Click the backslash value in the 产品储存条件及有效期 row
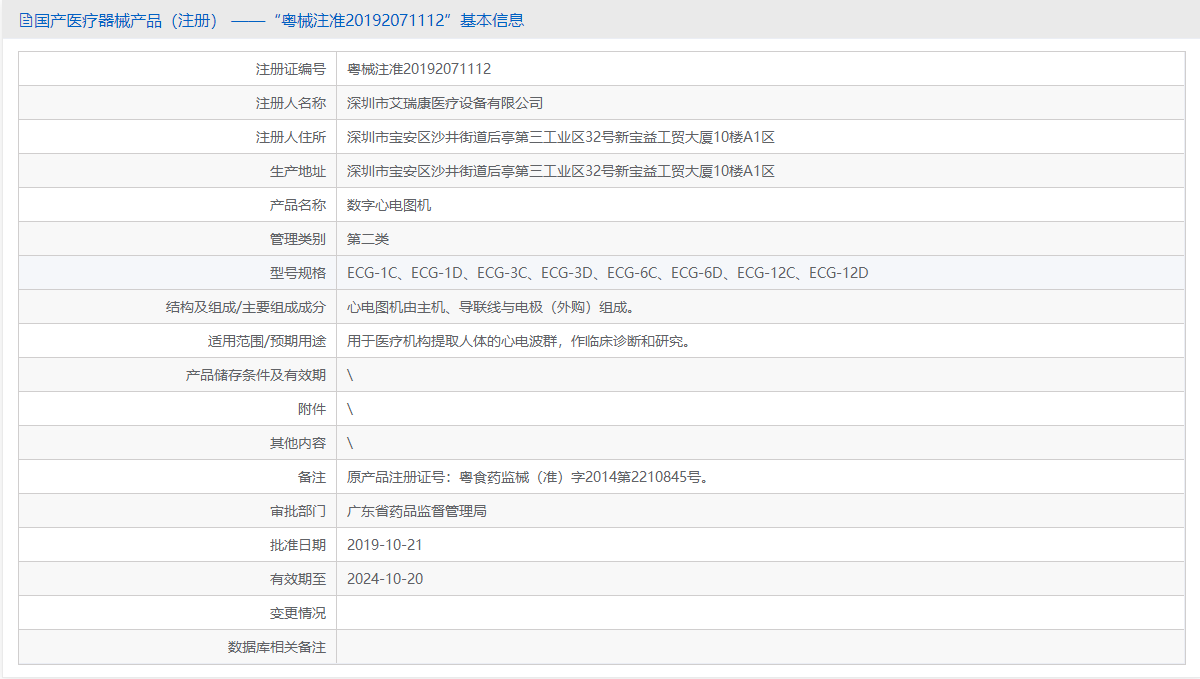 click(350, 375)
